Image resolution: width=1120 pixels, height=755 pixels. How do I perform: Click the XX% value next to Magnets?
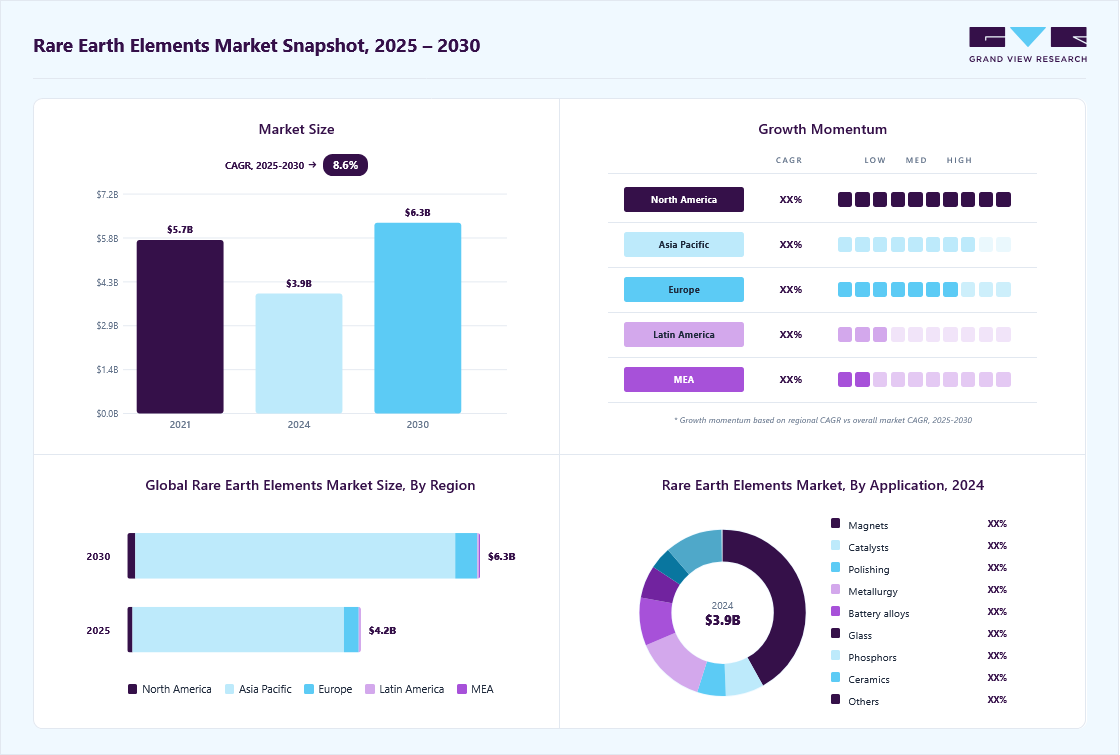pos(997,524)
